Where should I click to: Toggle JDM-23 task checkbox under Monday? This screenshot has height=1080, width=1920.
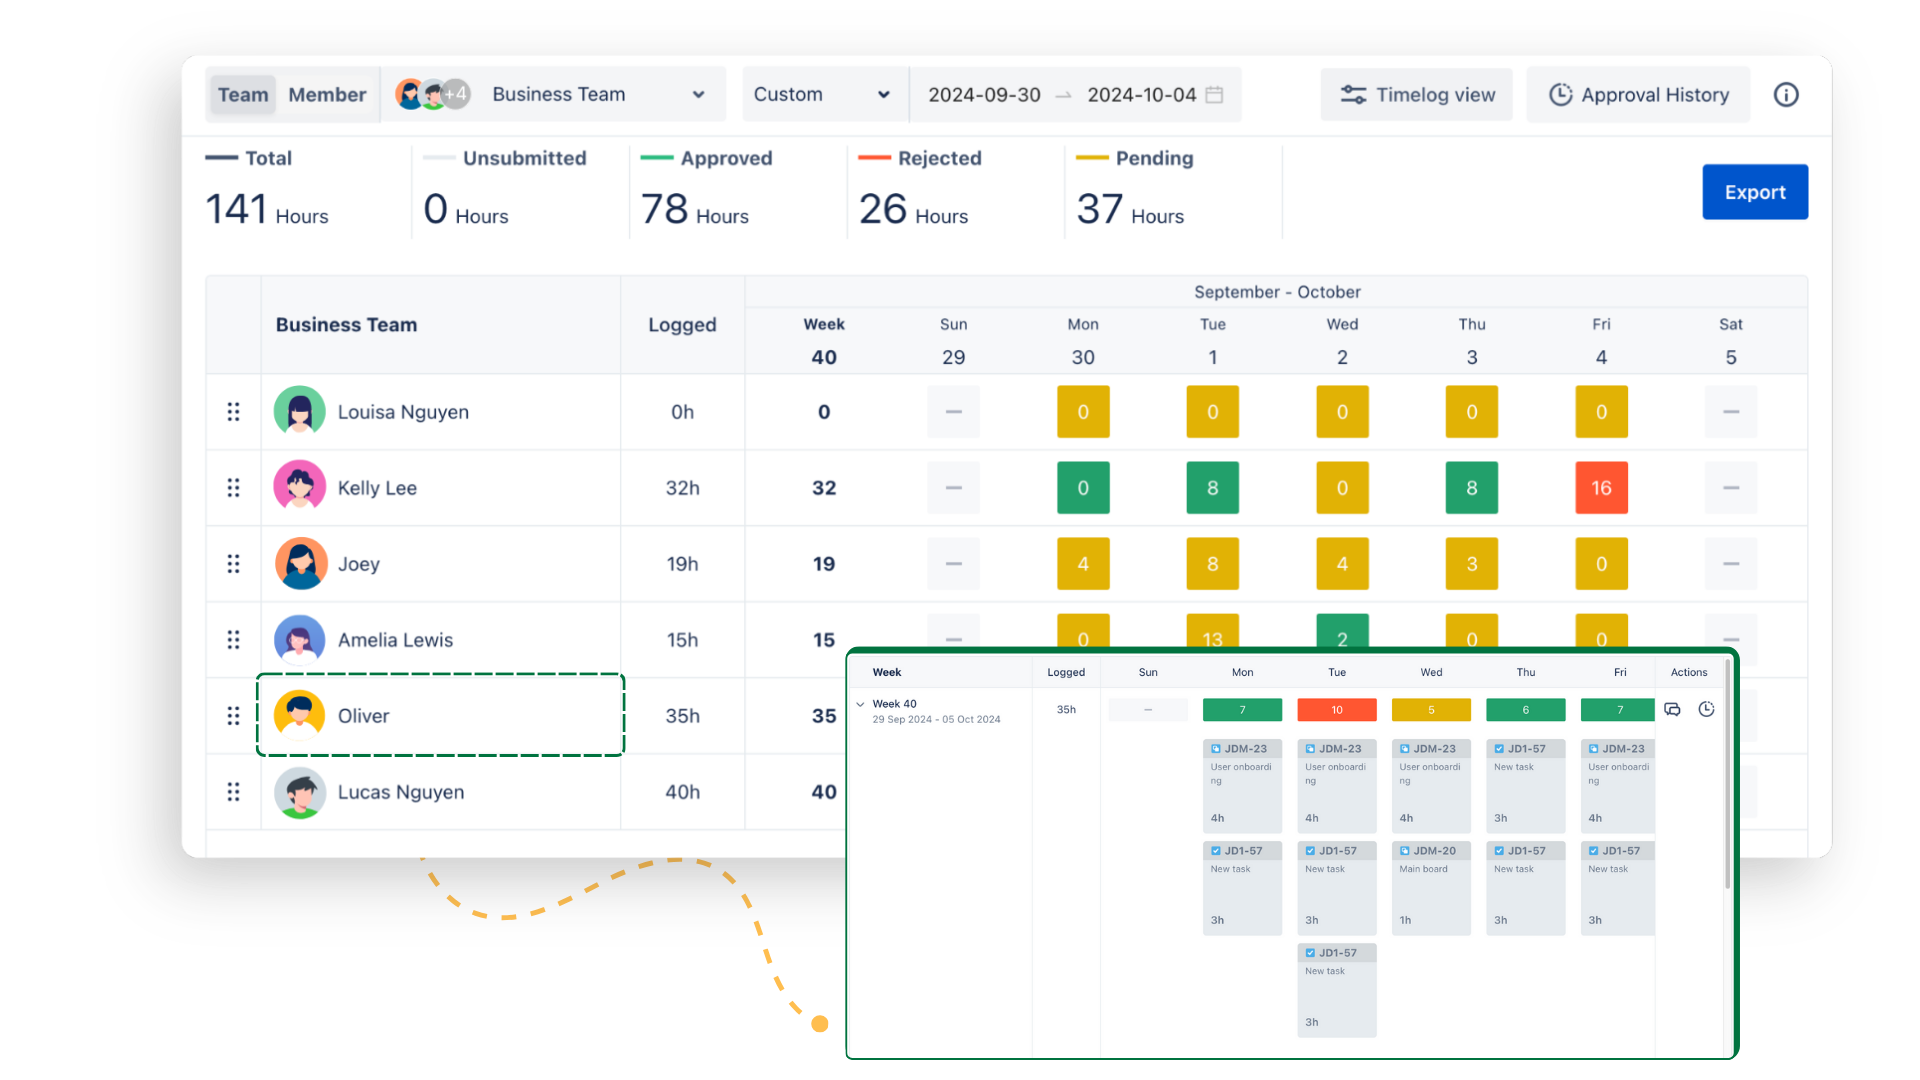(x=1216, y=749)
